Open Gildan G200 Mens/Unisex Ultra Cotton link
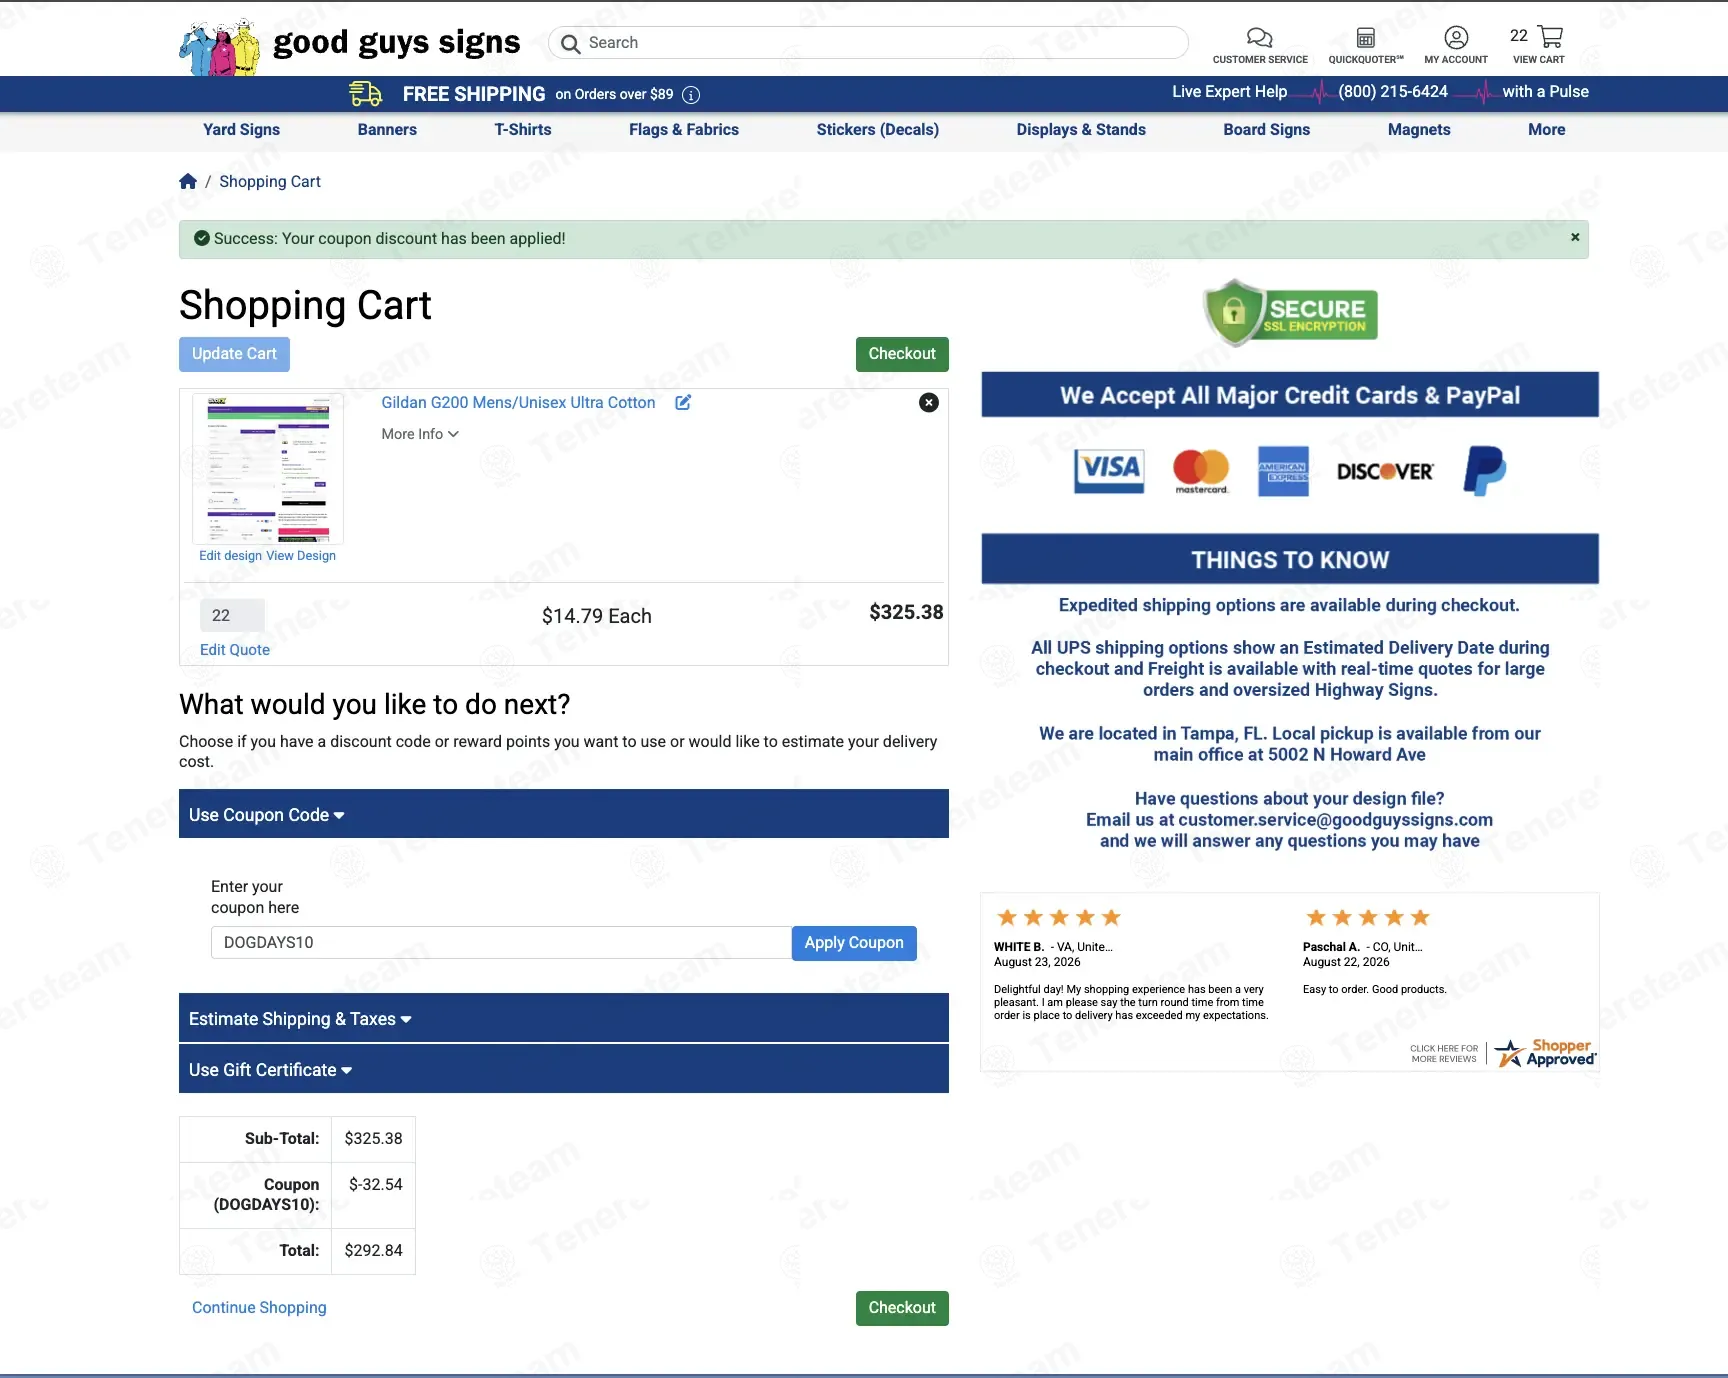The width and height of the screenshot is (1728, 1378). point(518,402)
